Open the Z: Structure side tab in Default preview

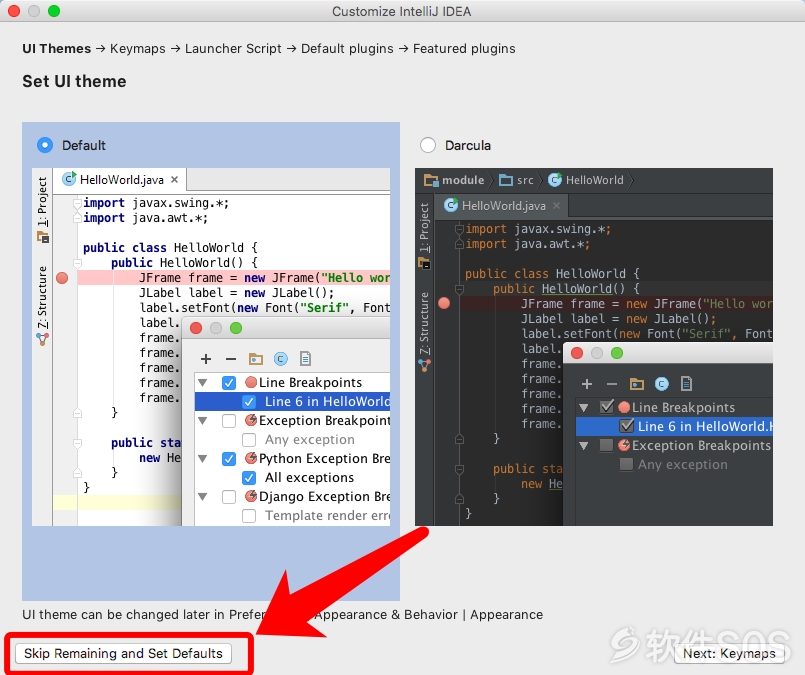pos(42,298)
